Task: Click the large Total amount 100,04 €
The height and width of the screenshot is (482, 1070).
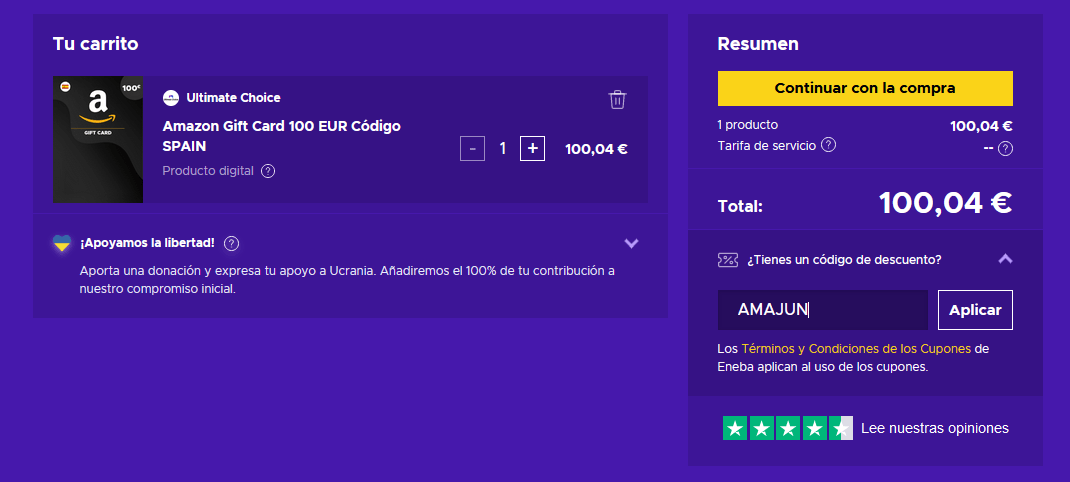Action: pyautogui.click(x=945, y=203)
